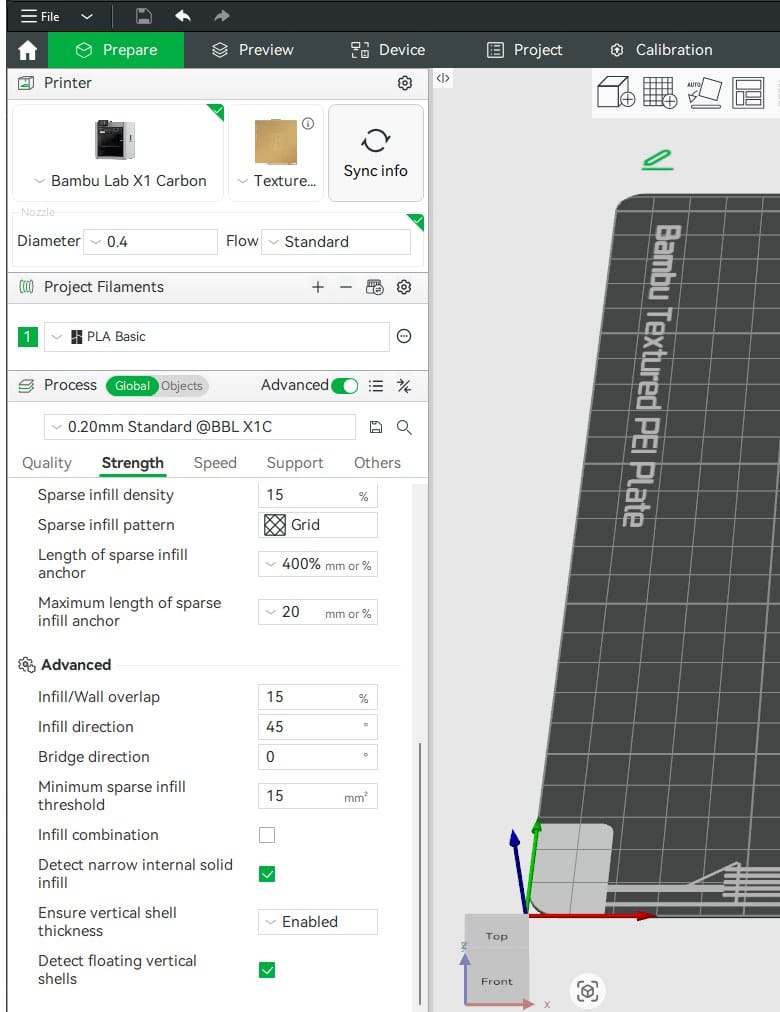Open the Speed settings tab
780x1012 pixels.
point(215,463)
